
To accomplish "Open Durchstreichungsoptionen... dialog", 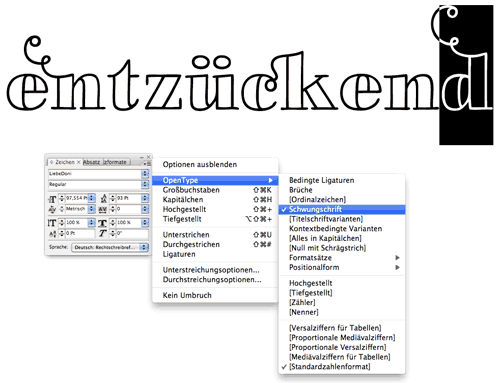I will tap(215, 279).
